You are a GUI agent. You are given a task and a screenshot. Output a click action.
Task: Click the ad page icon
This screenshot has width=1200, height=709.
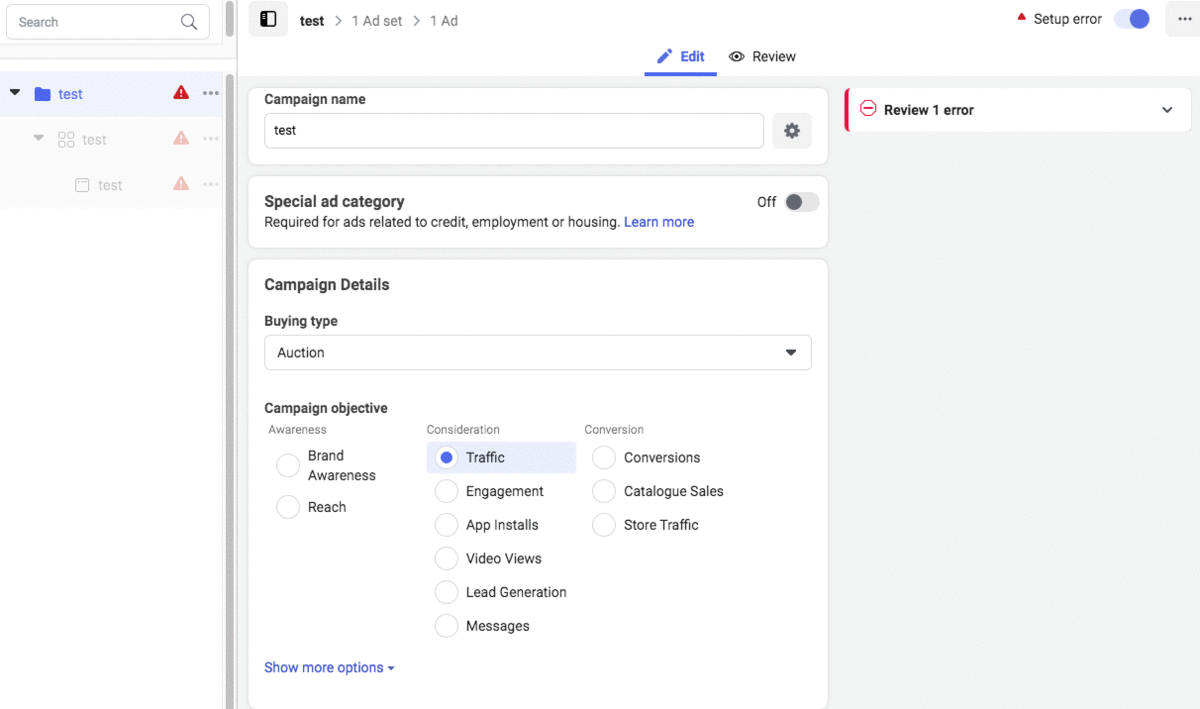pos(83,185)
